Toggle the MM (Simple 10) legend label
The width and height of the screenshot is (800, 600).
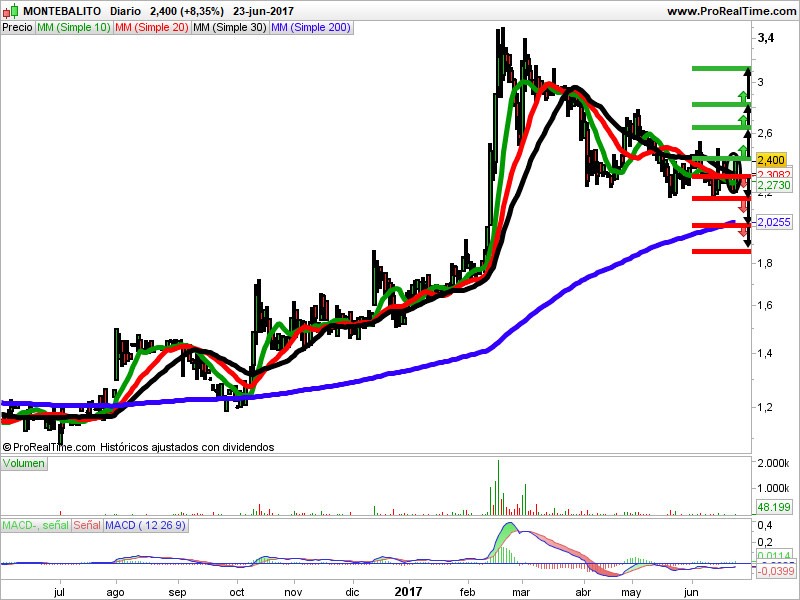[73, 28]
